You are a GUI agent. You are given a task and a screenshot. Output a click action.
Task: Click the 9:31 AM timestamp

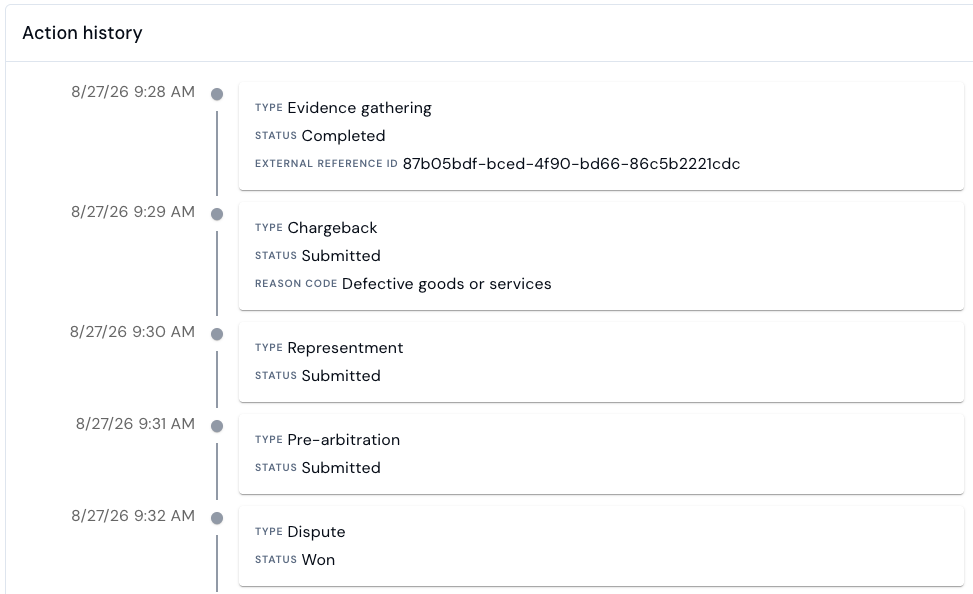(x=135, y=423)
